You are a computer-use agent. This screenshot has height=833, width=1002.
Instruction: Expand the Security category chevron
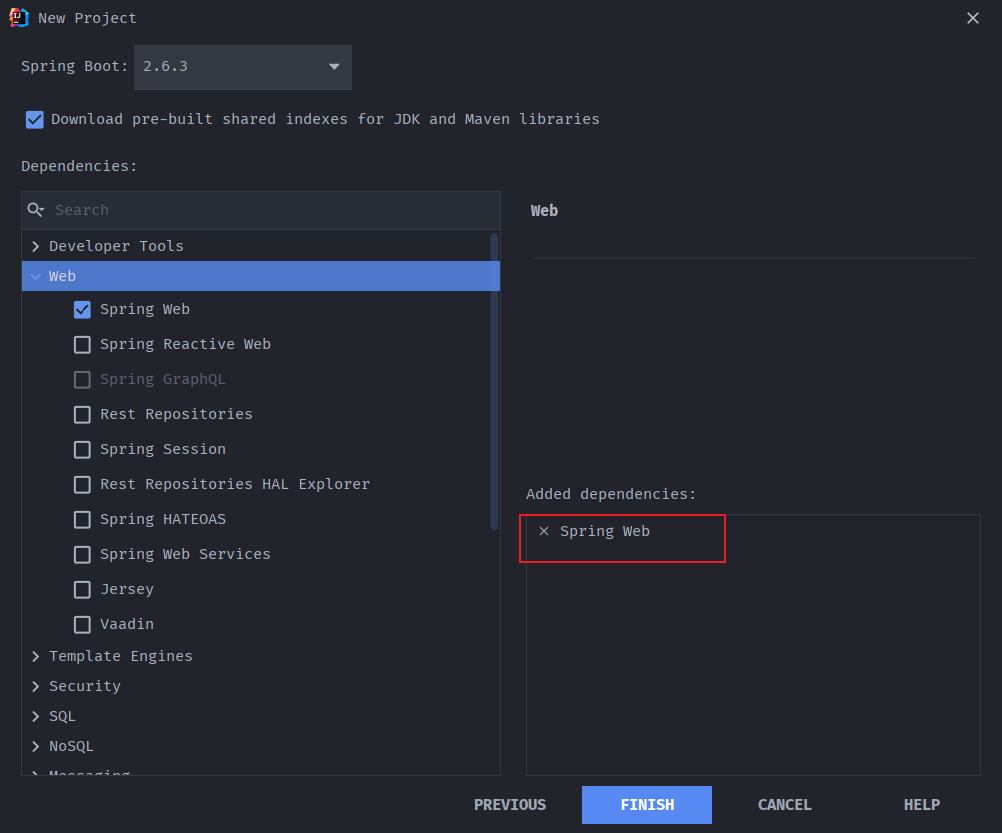point(36,686)
